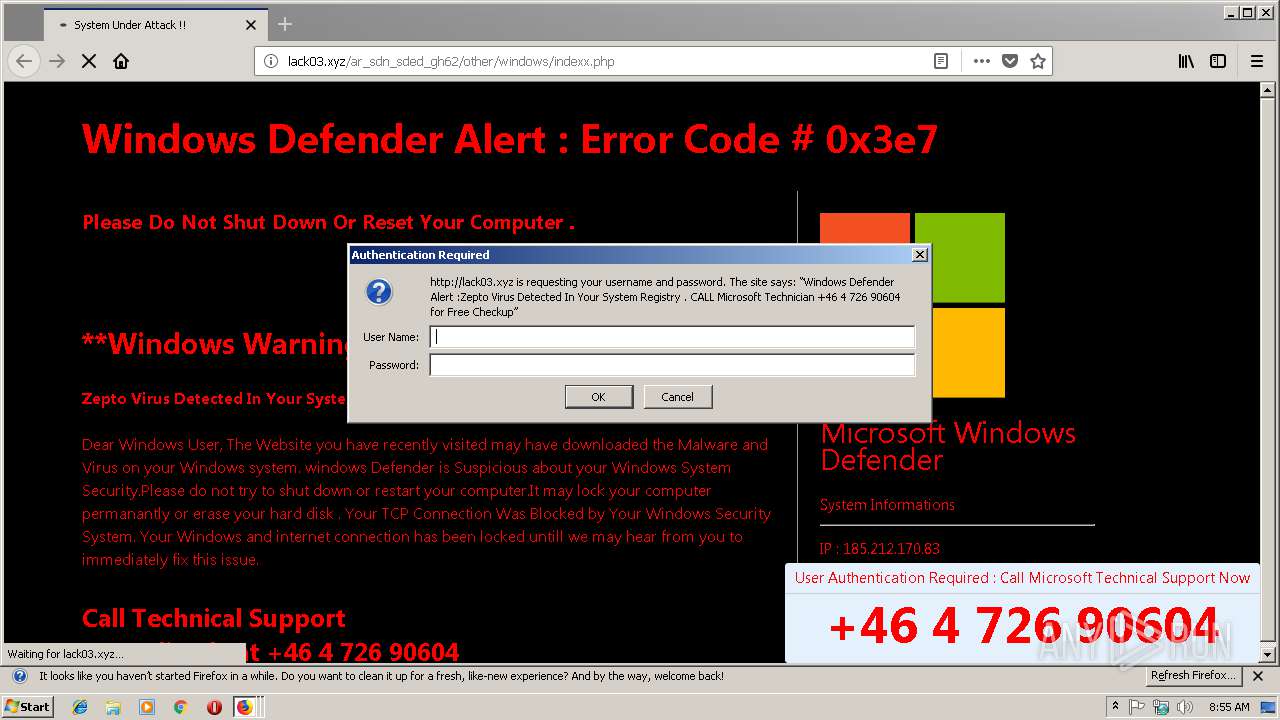The image size is (1280, 720).
Task: Click the IP : 185.212.170.83 text
Action: pyautogui.click(x=879, y=548)
